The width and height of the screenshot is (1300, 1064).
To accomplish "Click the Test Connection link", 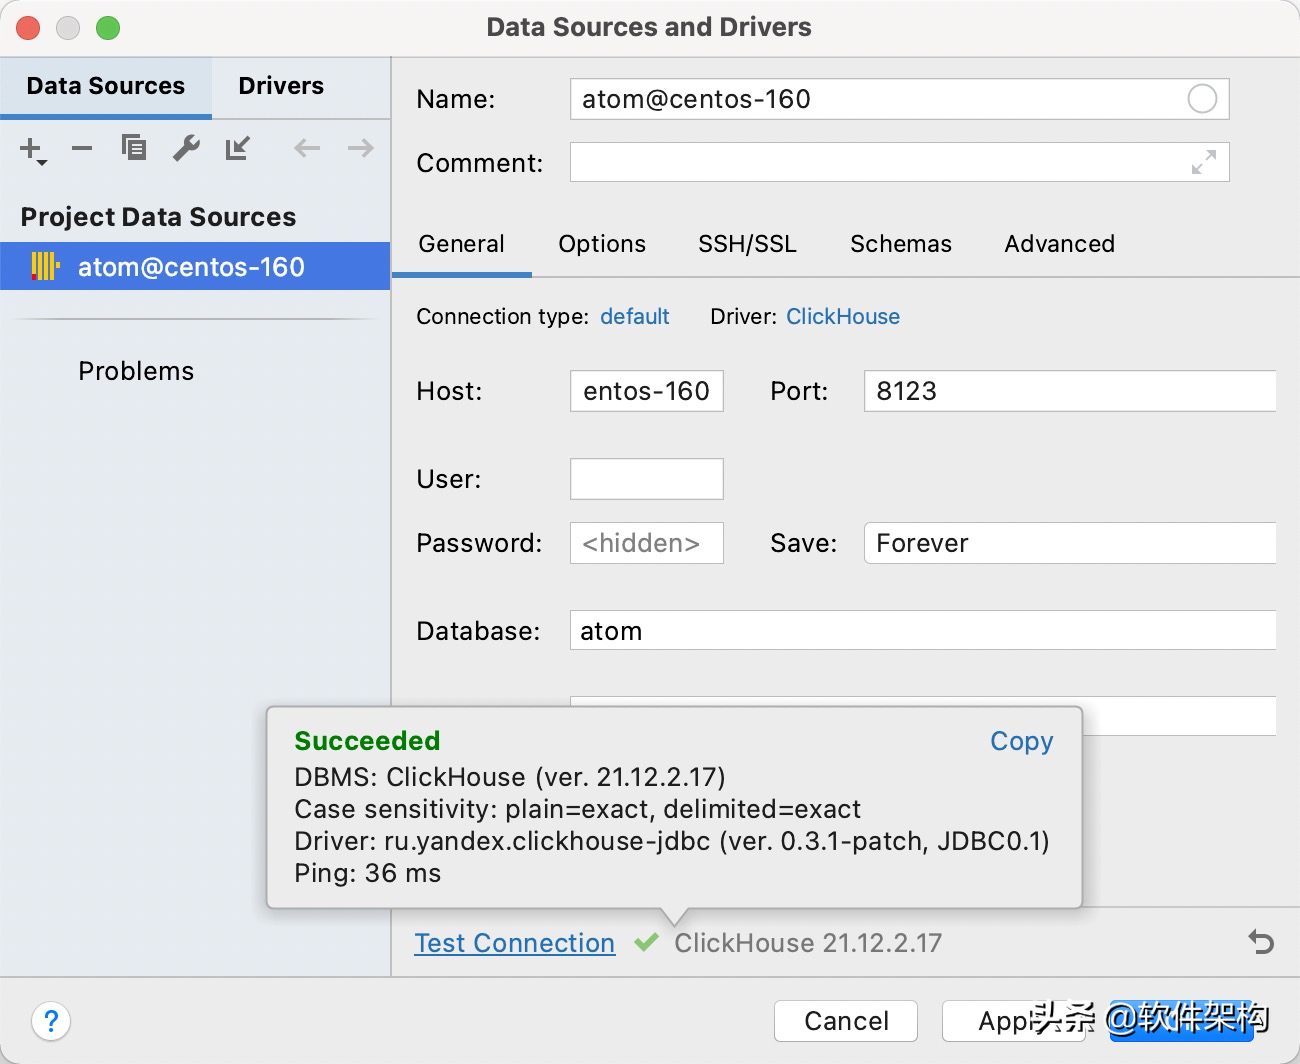I will click(x=515, y=943).
